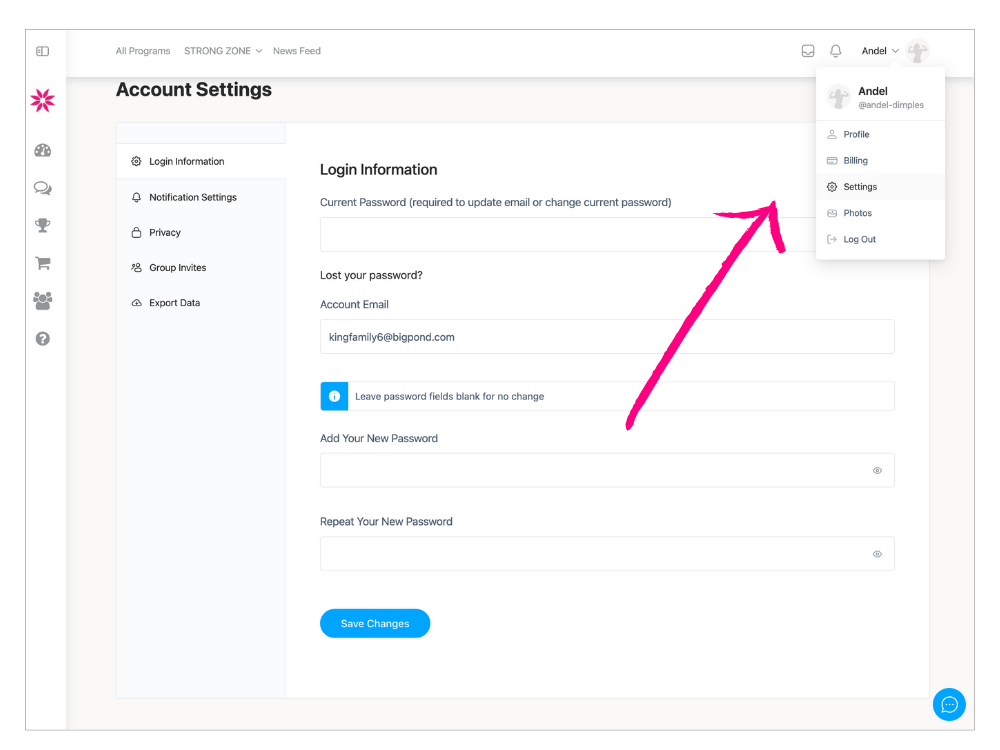Click the Save Changes button
Screen dimensions: 1000x750
click(375, 624)
